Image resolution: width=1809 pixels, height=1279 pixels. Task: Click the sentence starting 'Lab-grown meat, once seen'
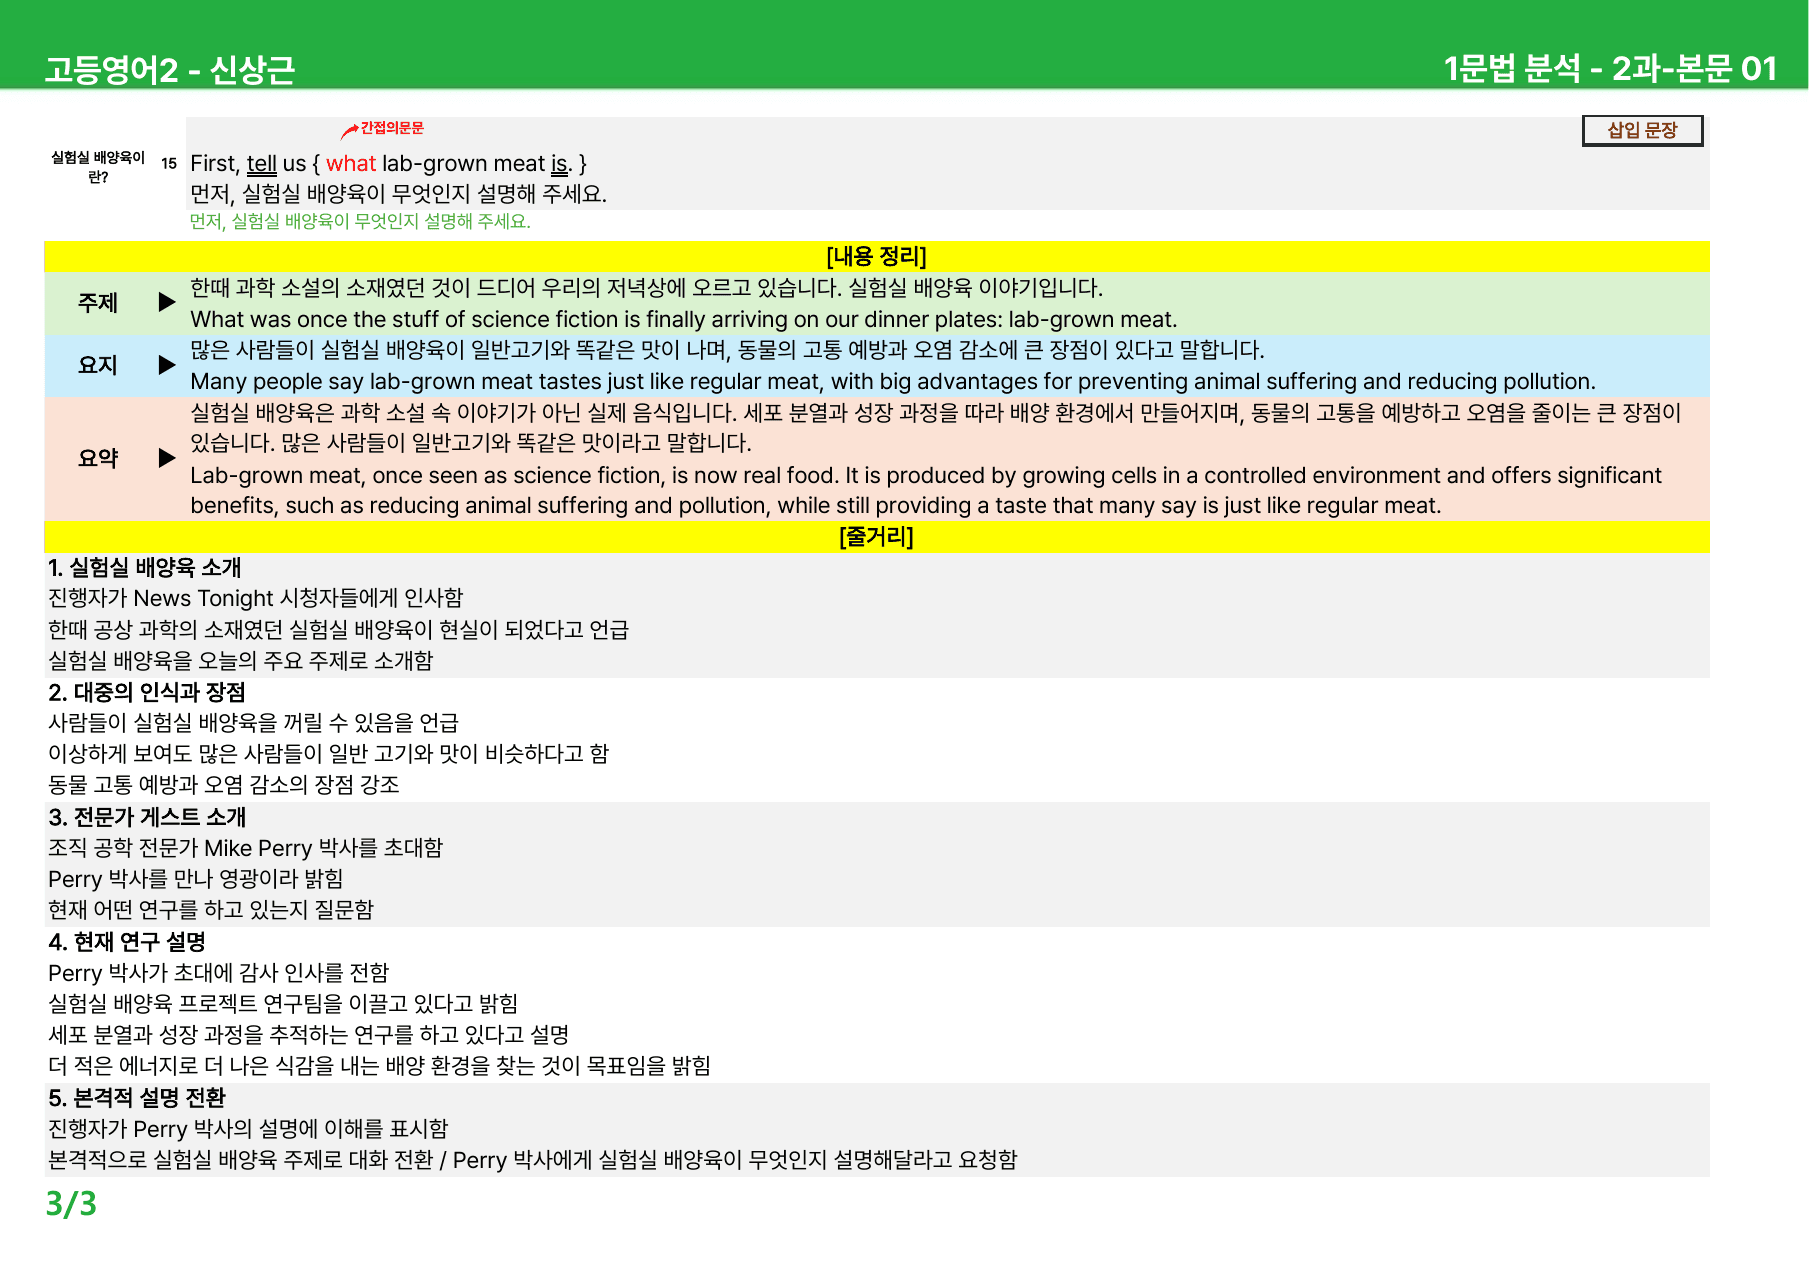tap(926, 475)
